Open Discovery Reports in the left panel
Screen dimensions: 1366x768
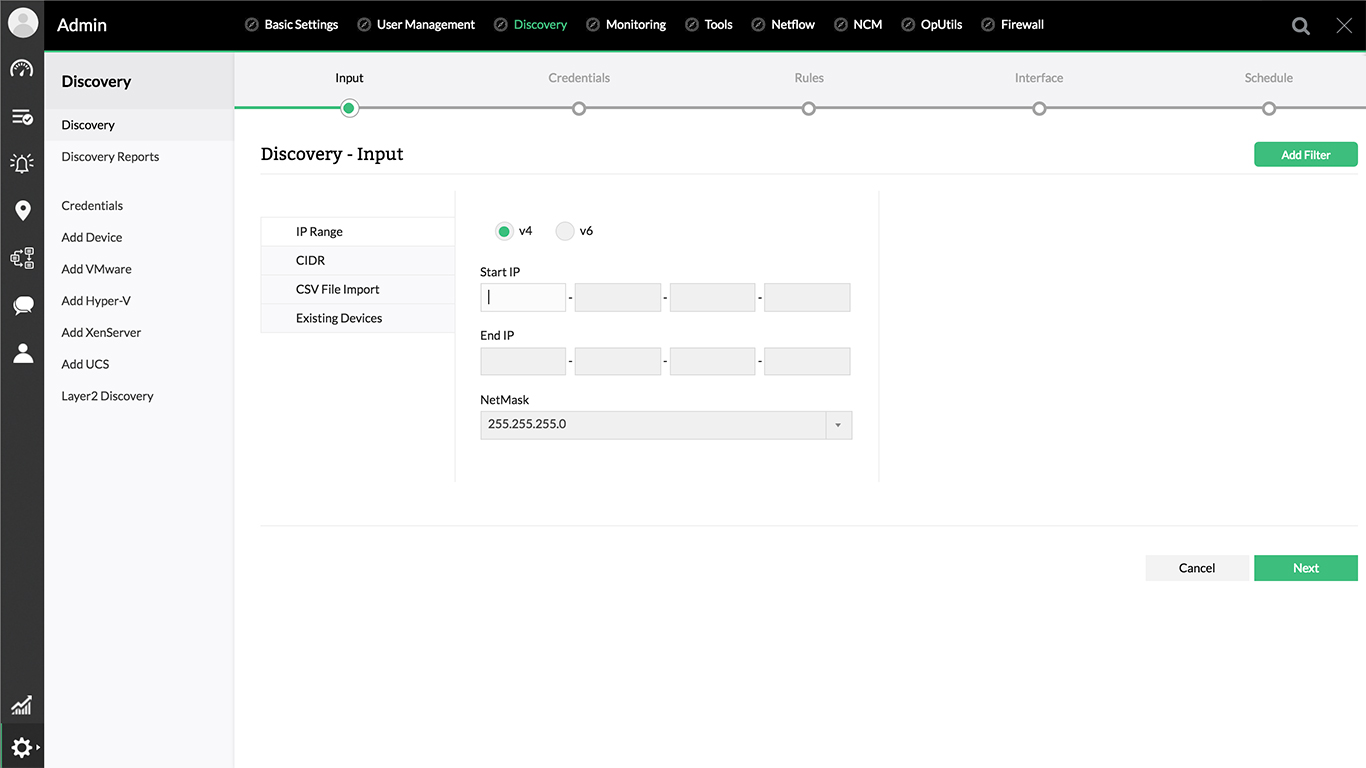(x=110, y=157)
